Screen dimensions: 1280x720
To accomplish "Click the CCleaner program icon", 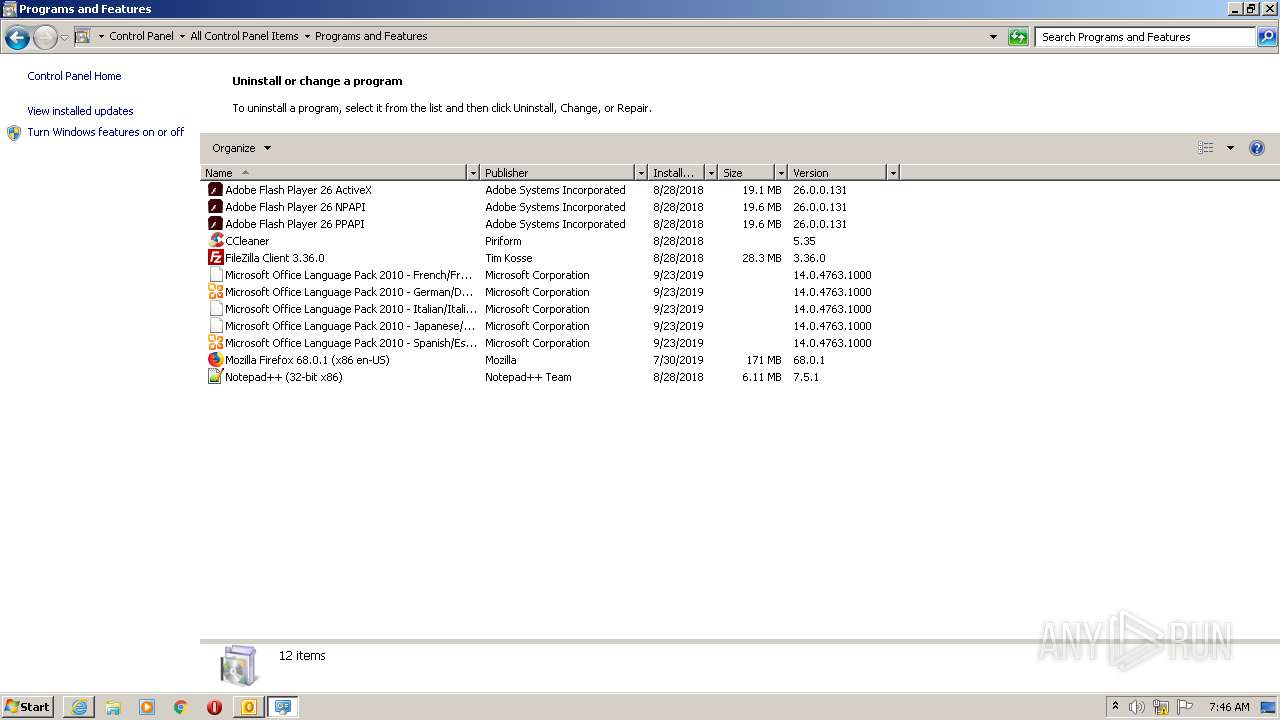I will (215, 241).
